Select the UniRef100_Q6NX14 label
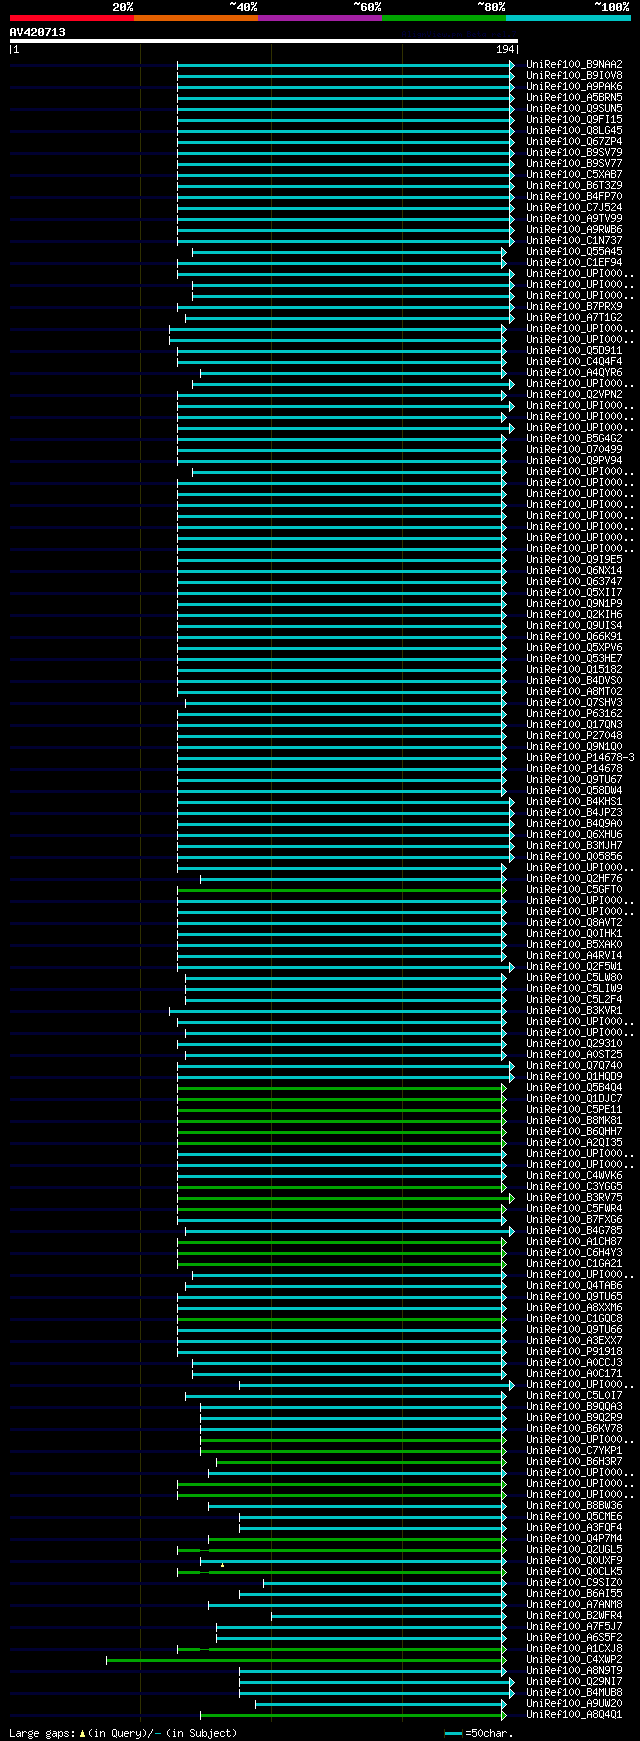This screenshot has height=1741, width=640. [574, 570]
